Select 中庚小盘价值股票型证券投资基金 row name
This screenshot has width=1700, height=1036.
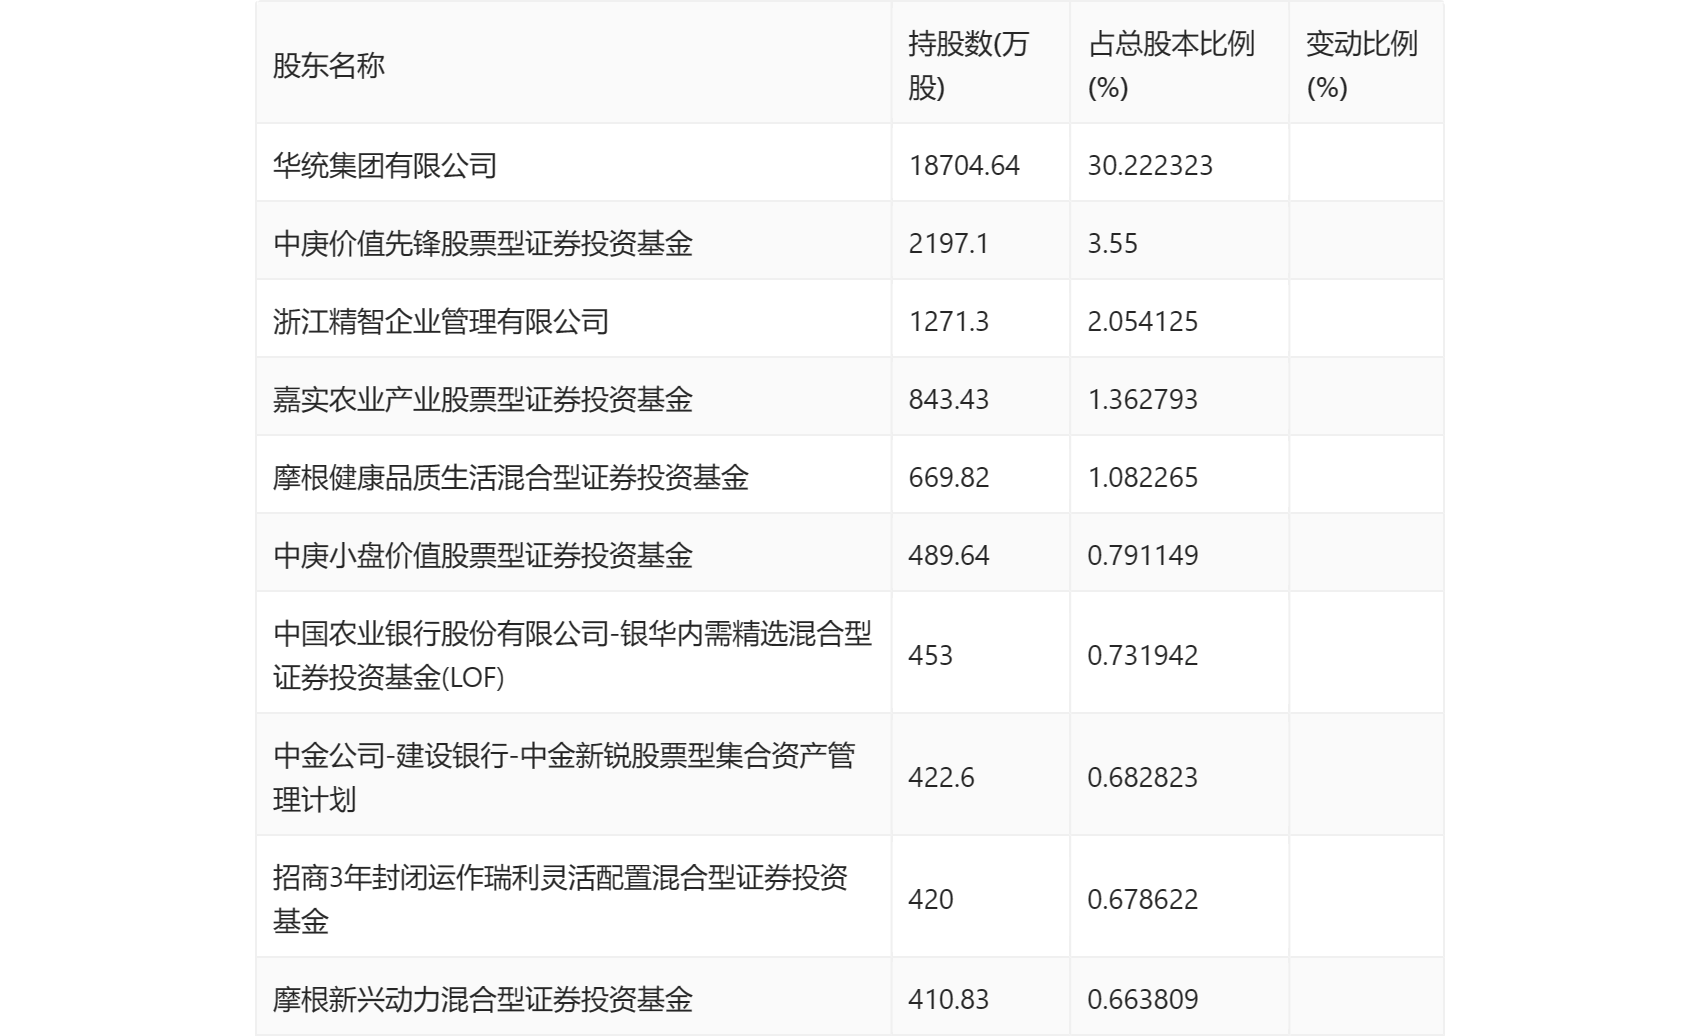[483, 555]
